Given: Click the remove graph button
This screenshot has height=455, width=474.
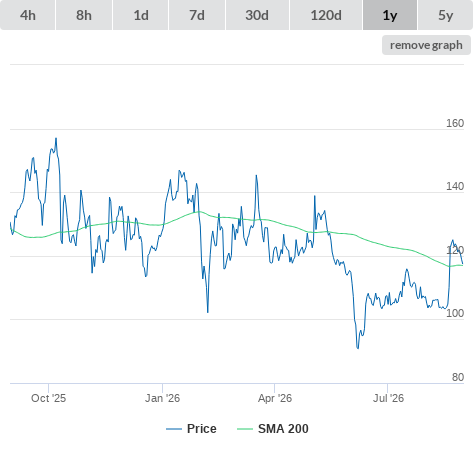Looking at the screenshot, I should (x=426, y=45).
